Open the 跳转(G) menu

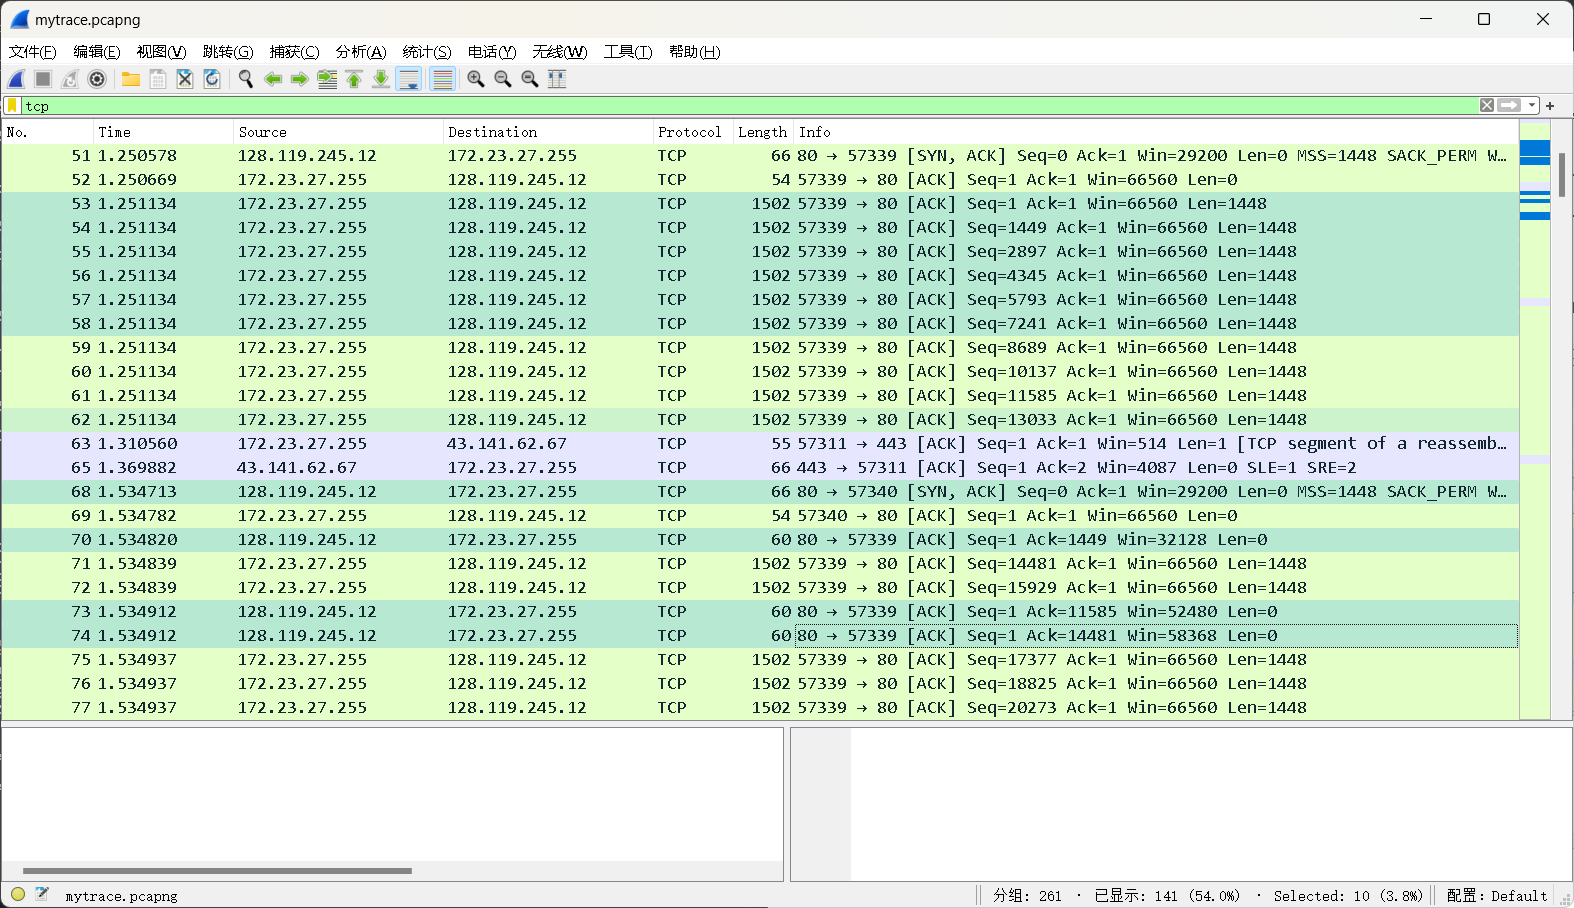[228, 52]
